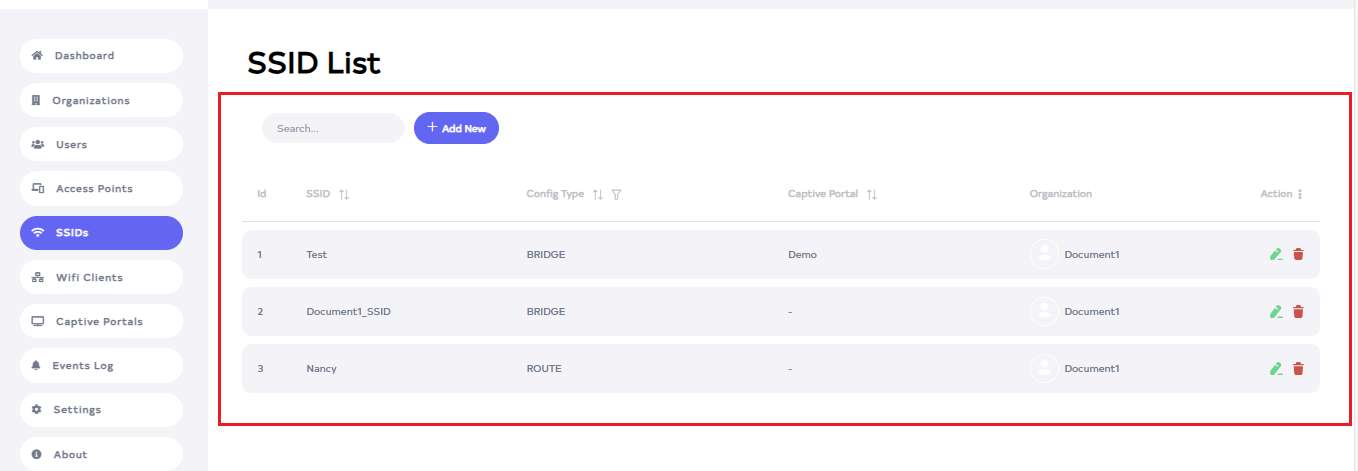Image resolution: width=1358 pixels, height=471 pixels.
Task: Navigate to Captive Portals section
Action: point(101,322)
